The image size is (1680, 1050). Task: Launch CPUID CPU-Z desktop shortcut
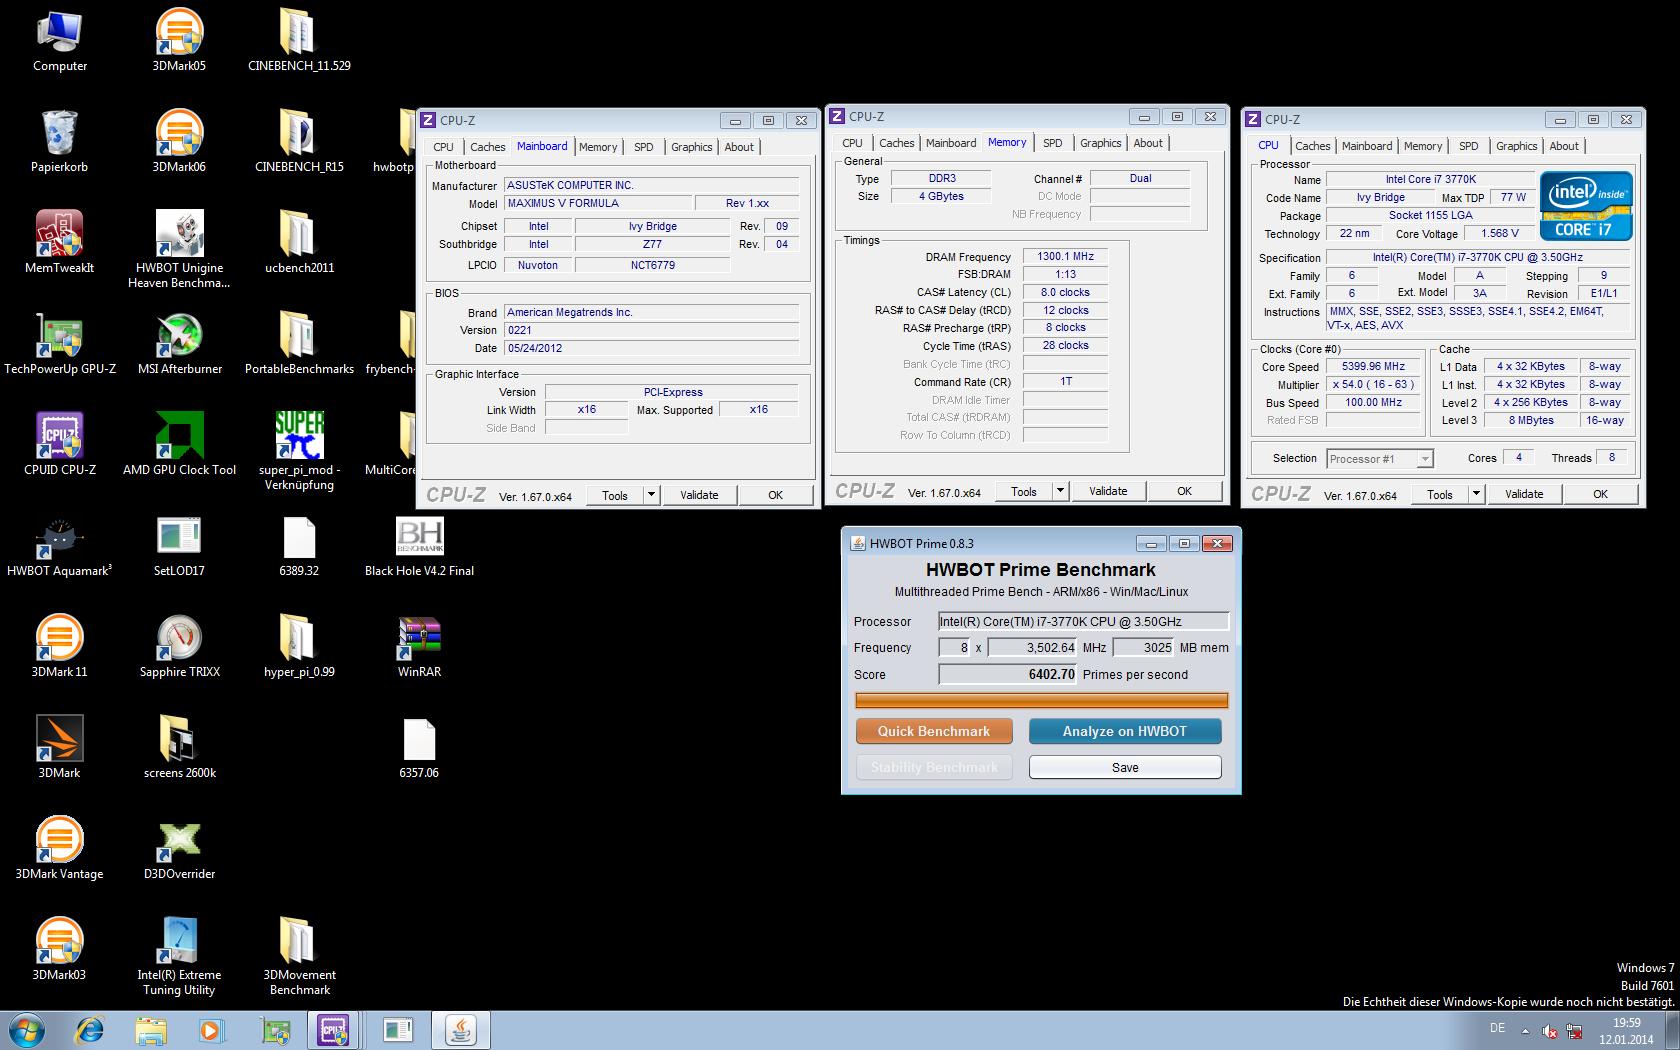click(x=60, y=445)
